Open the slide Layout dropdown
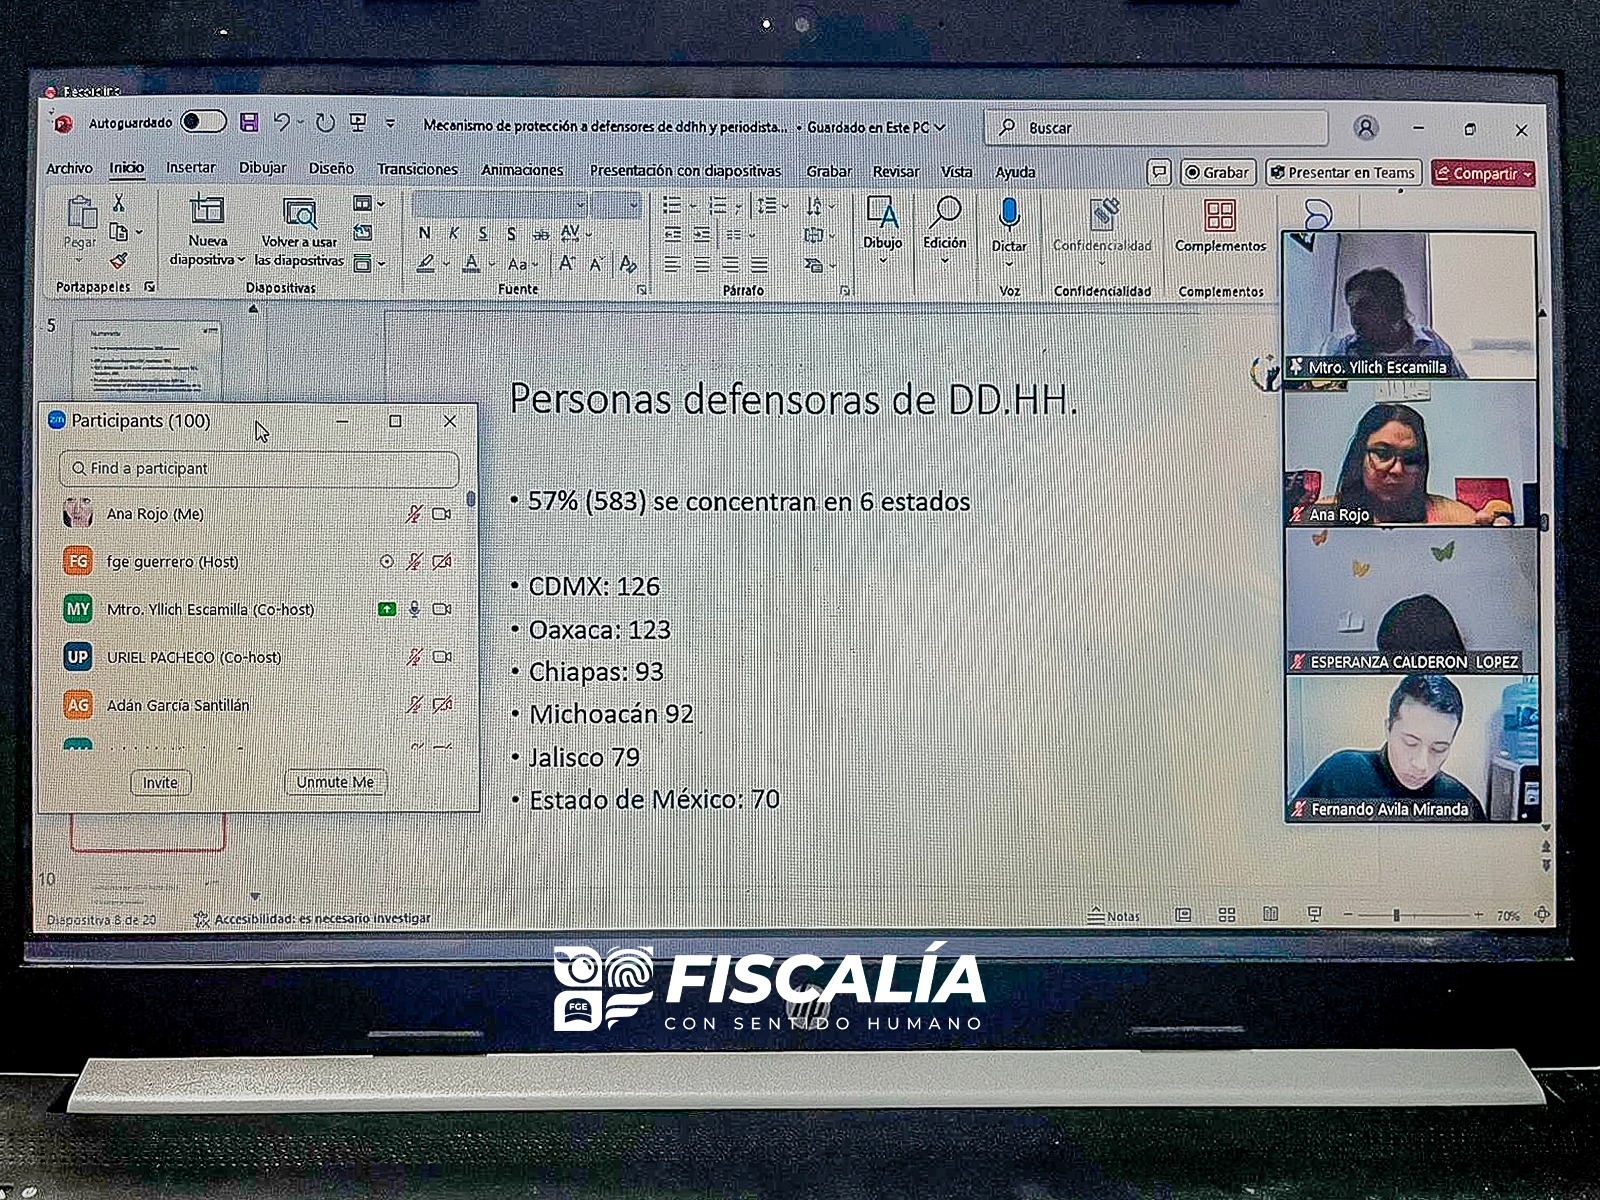This screenshot has width=1600, height=1200. point(369,204)
